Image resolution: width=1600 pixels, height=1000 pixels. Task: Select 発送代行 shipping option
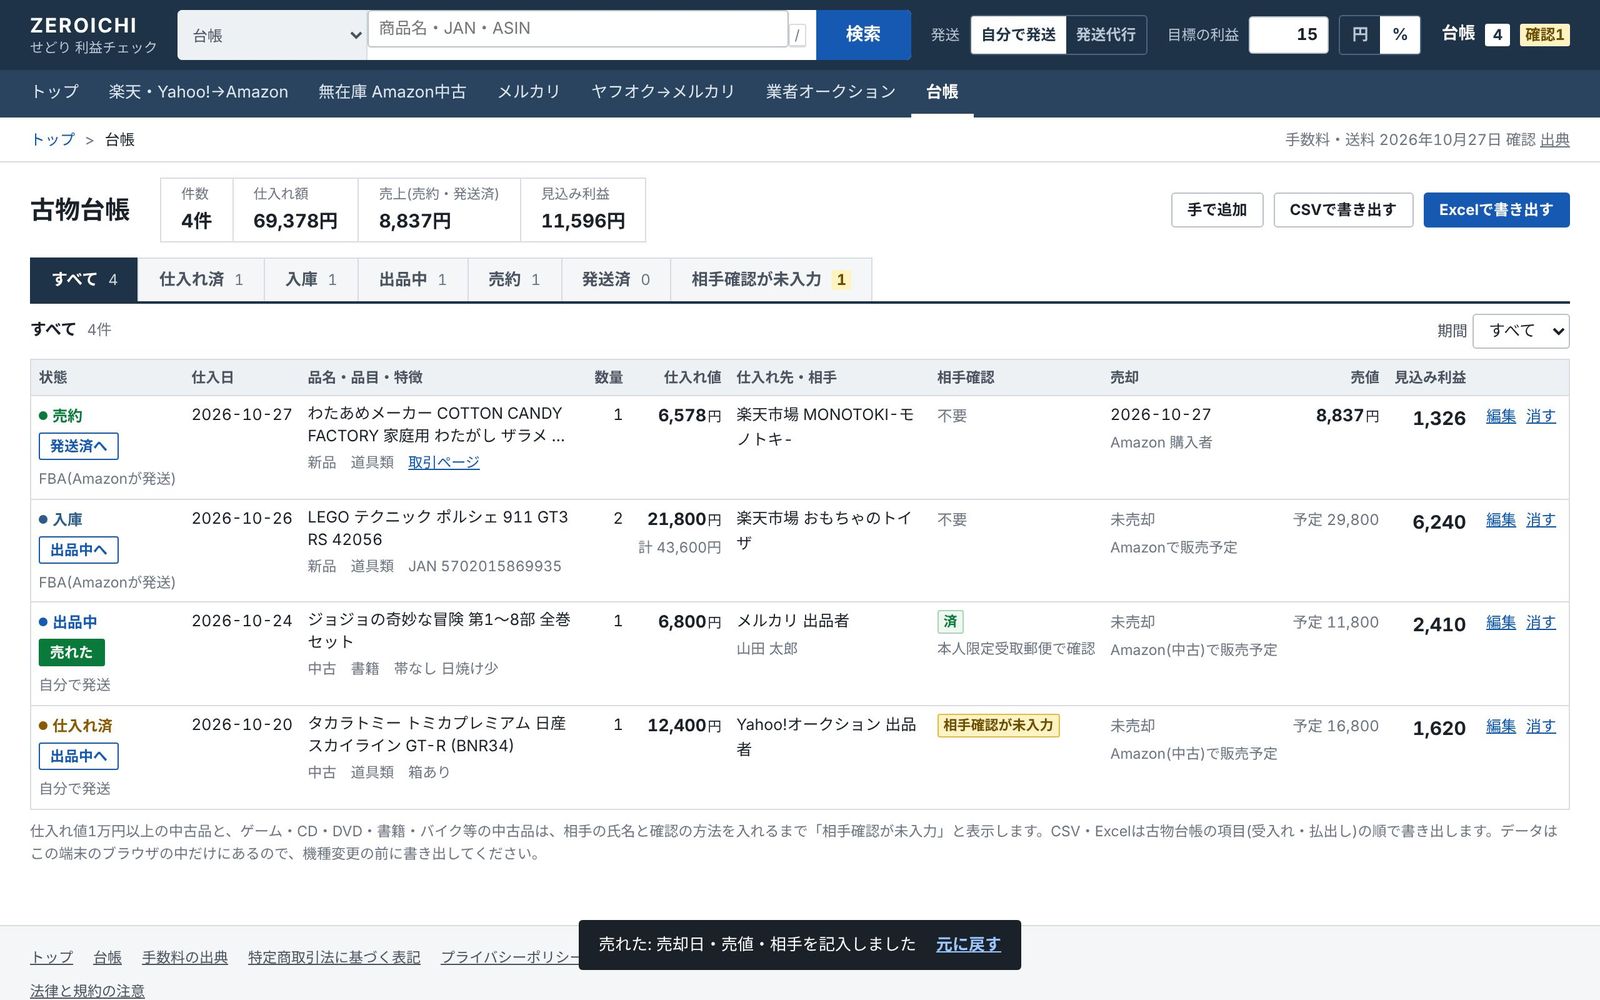pyautogui.click(x=1106, y=35)
